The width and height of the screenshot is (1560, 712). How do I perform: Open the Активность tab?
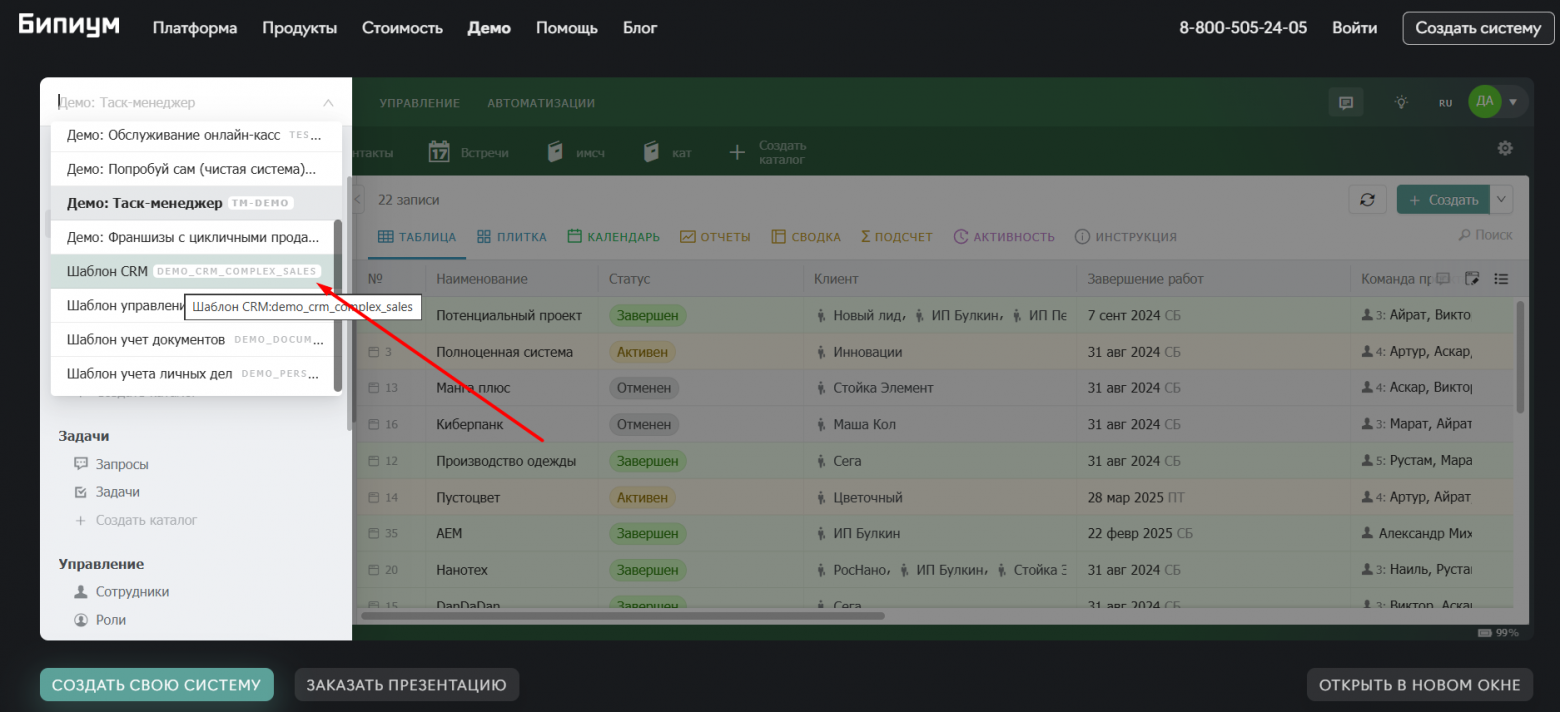1004,237
